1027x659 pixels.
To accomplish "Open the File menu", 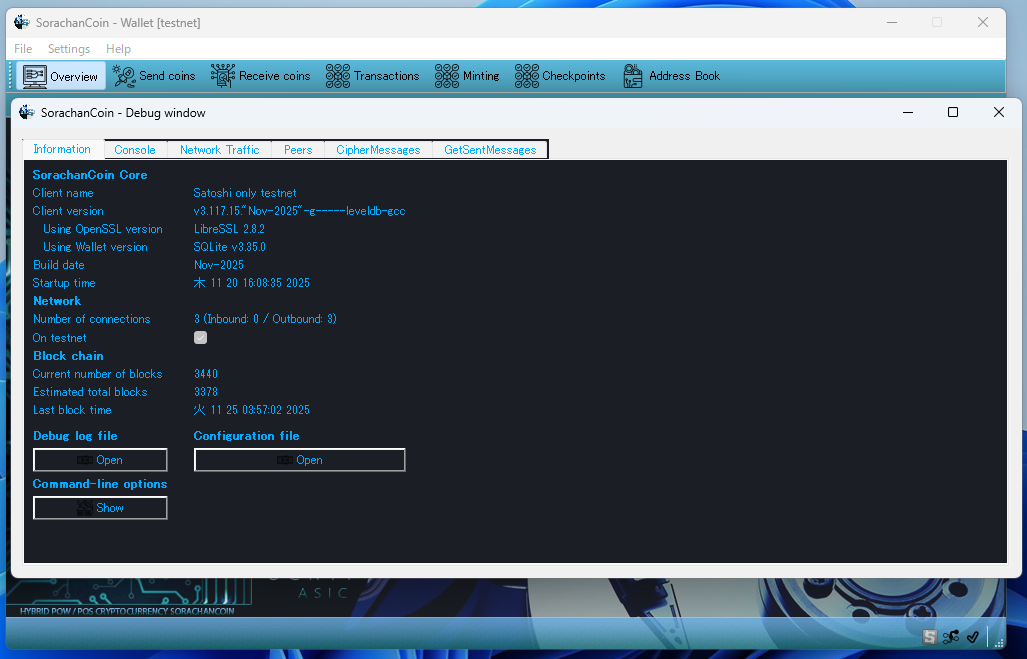I will pyautogui.click(x=23, y=49).
